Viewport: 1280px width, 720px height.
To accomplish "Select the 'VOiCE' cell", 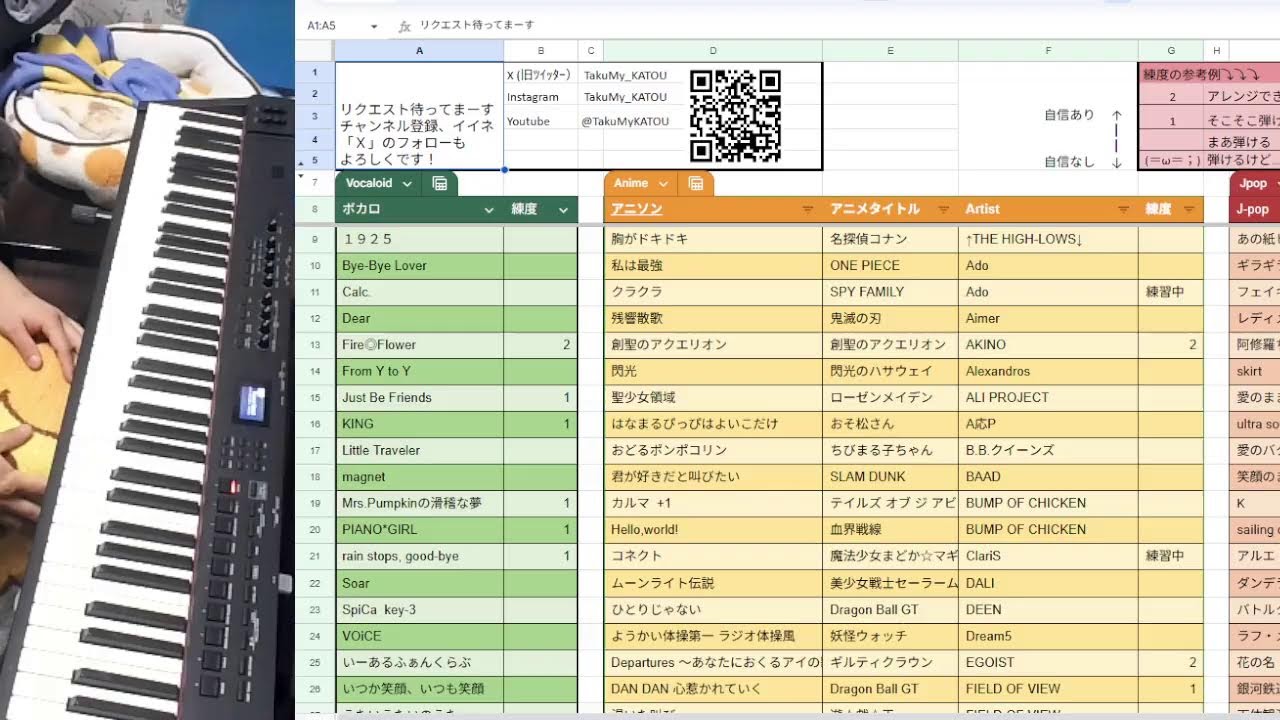I will 419,636.
